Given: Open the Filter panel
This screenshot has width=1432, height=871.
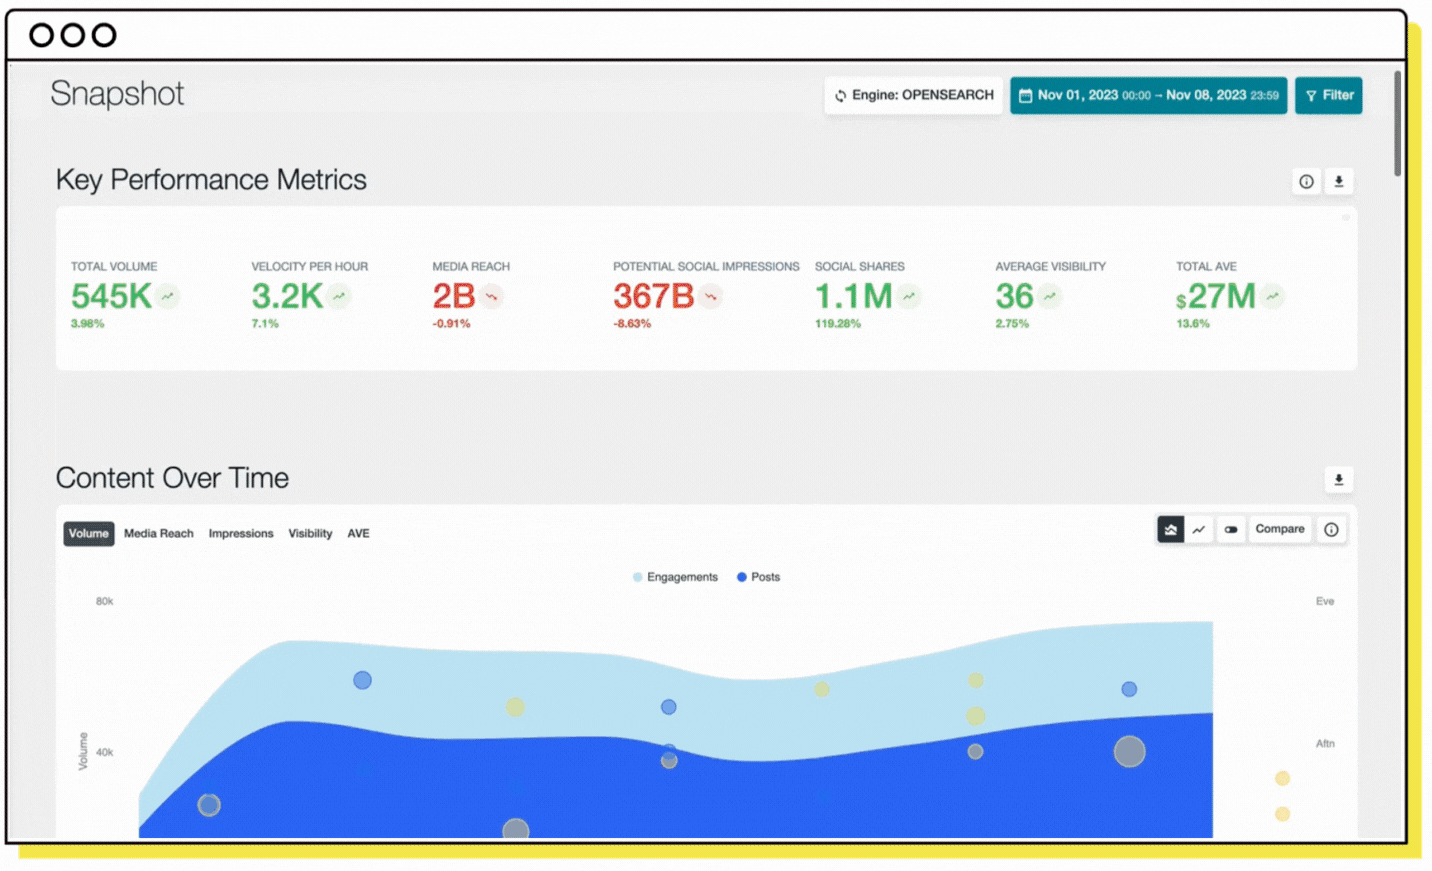Looking at the screenshot, I should coord(1328,96).
